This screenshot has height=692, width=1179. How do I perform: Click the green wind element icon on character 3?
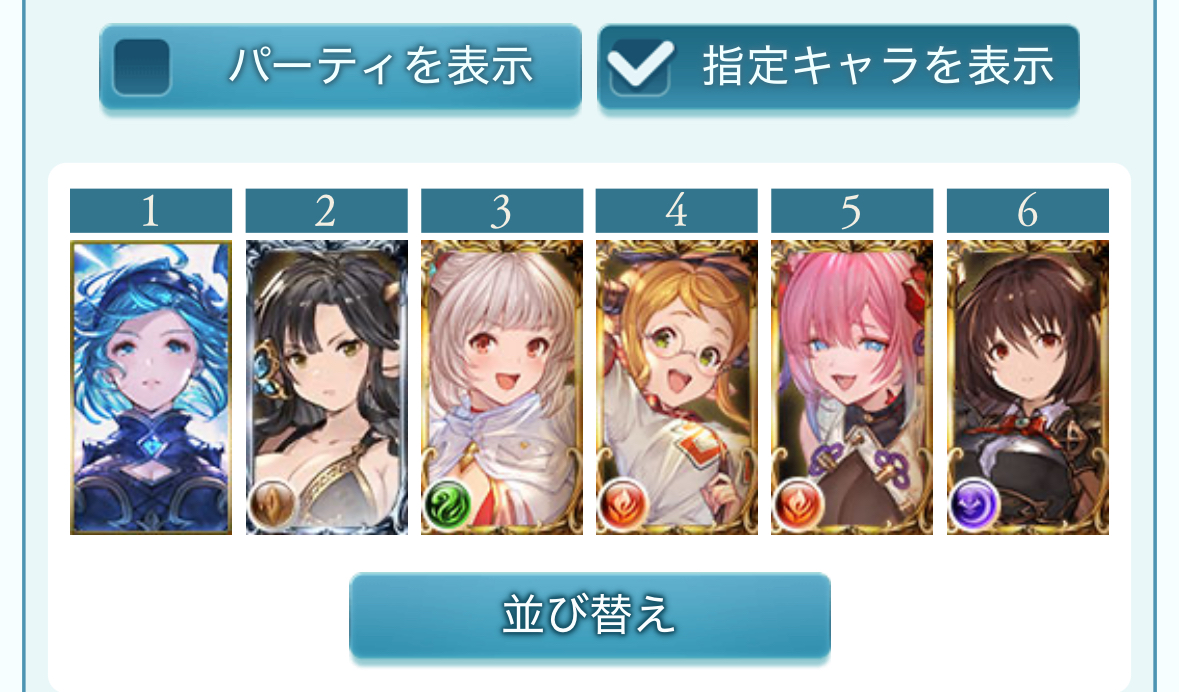point(447,504)
